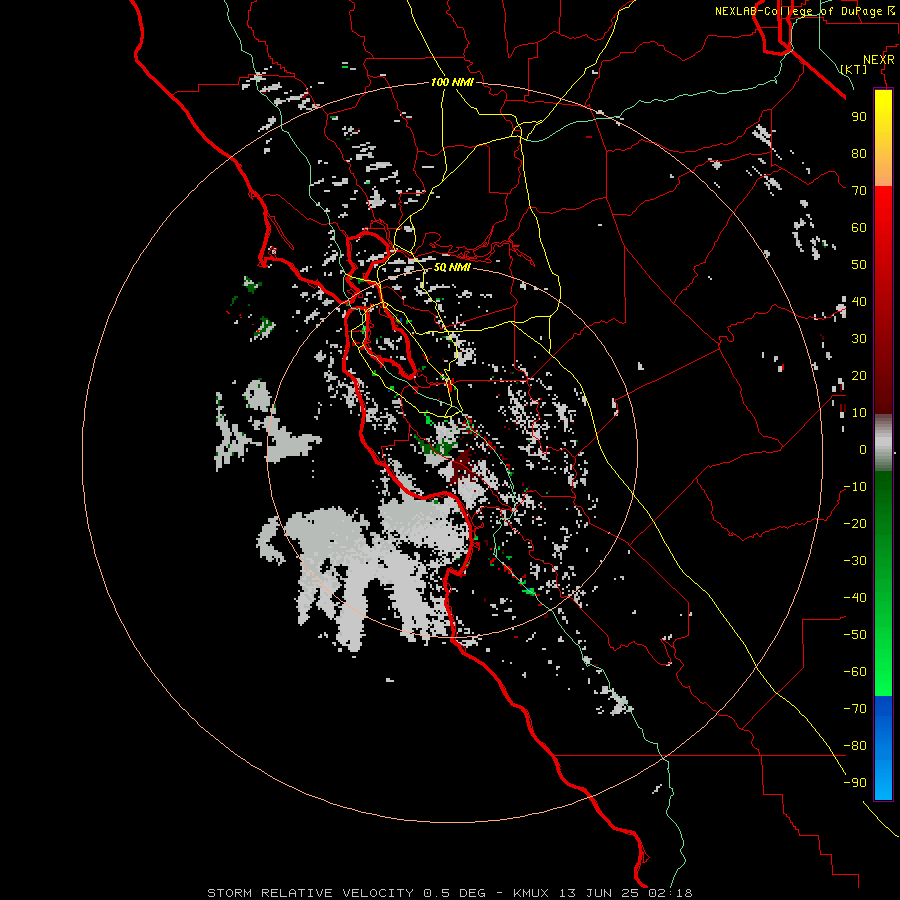This screenshot has width=900, height=900.
Task: Click the 10 value on velocity scale
Action: (x=859, y=413)
